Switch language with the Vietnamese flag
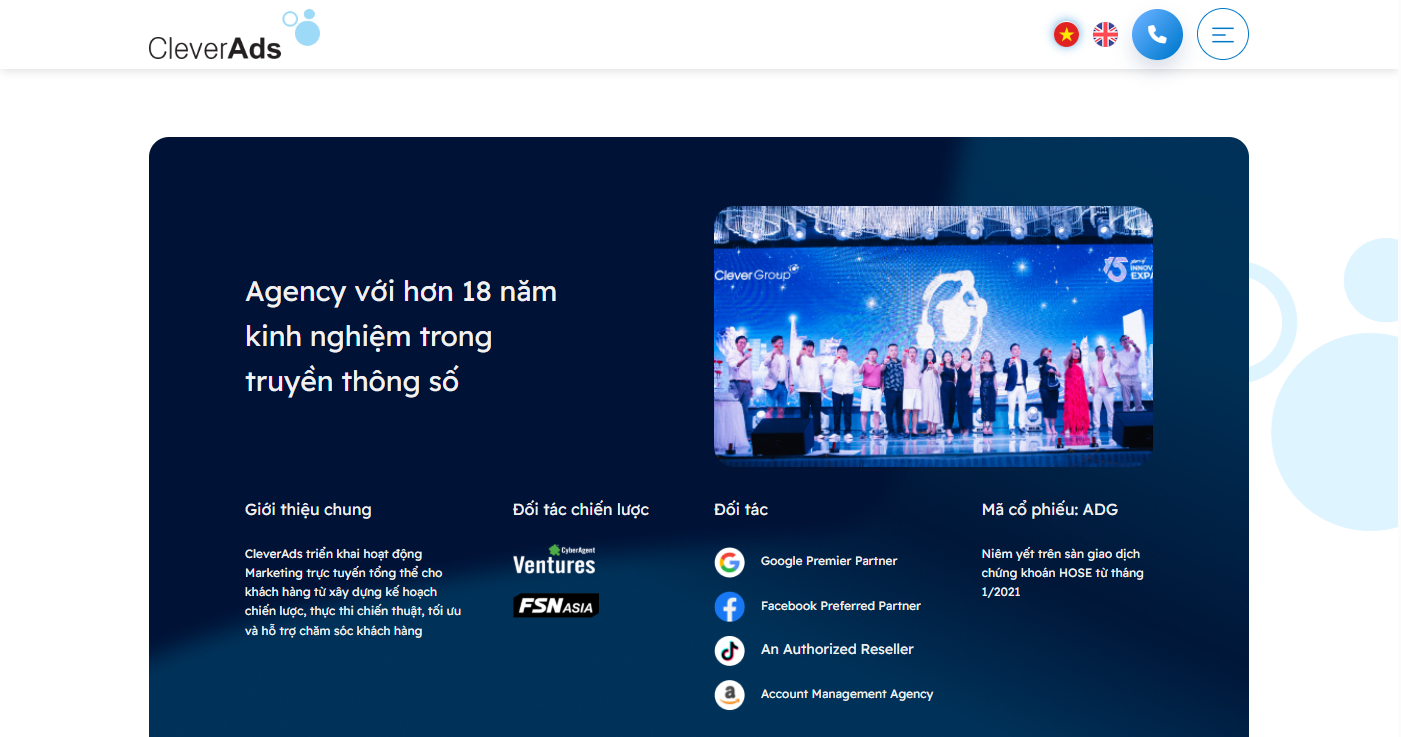The width and height of the screenshot is (1401, 737). [1067, 35]
